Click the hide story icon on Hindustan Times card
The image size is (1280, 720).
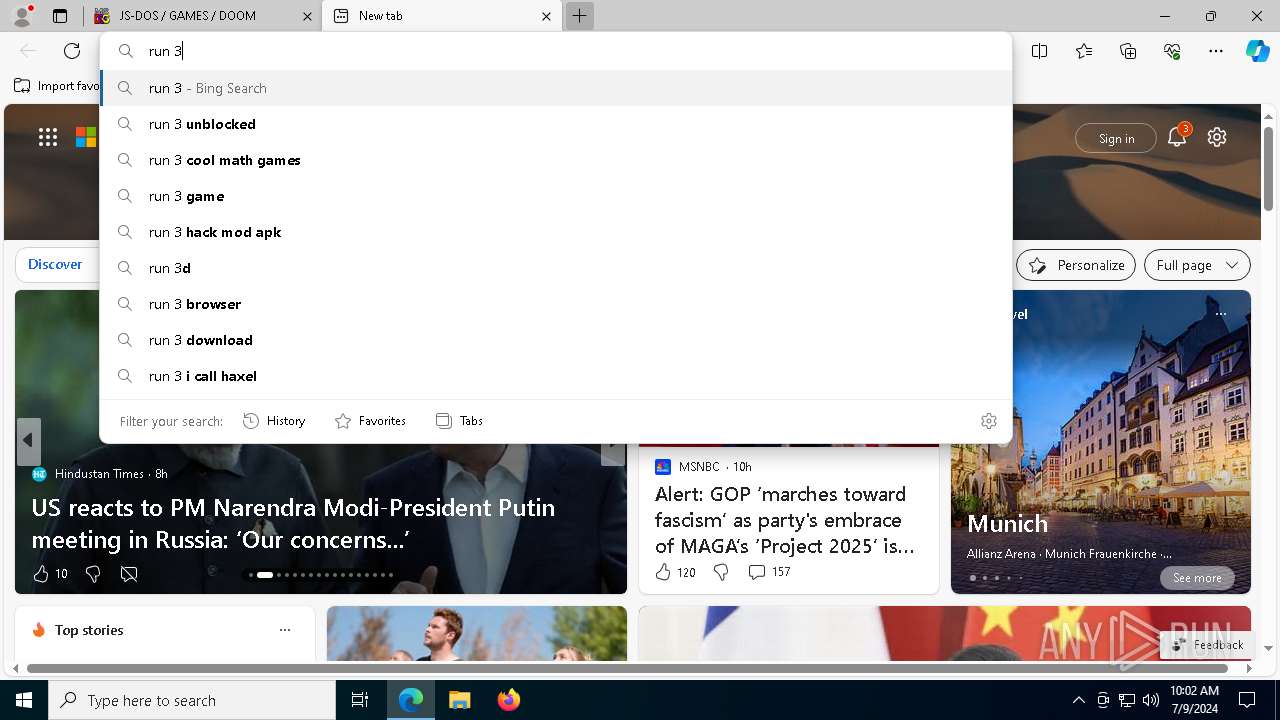(129, 574)
